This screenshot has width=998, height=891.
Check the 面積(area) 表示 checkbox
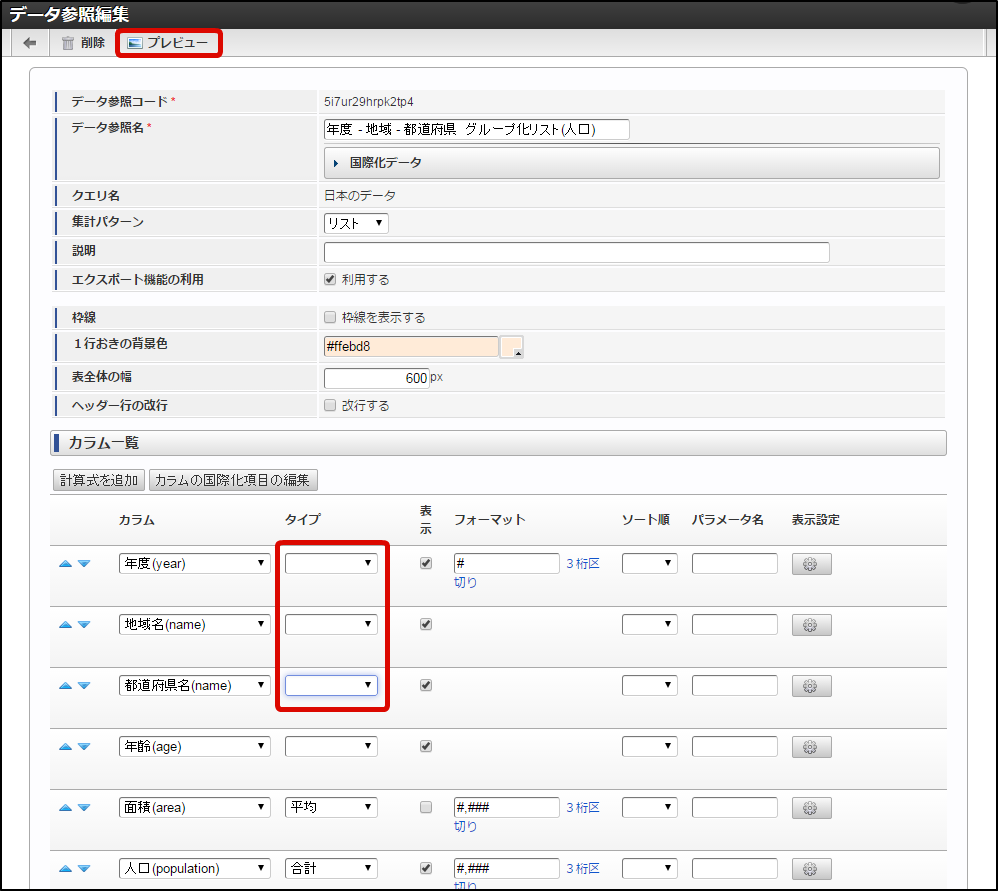(x=426, y=807)
